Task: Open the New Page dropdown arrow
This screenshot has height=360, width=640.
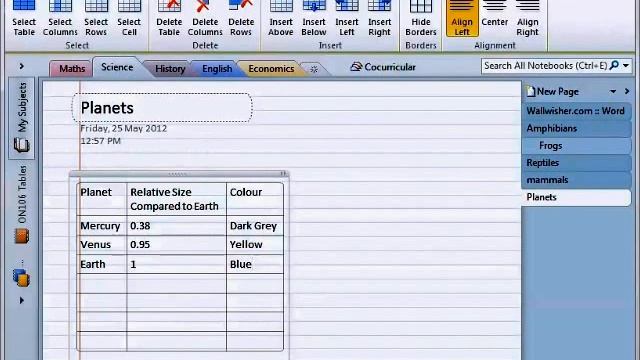Action: (613, 91)
